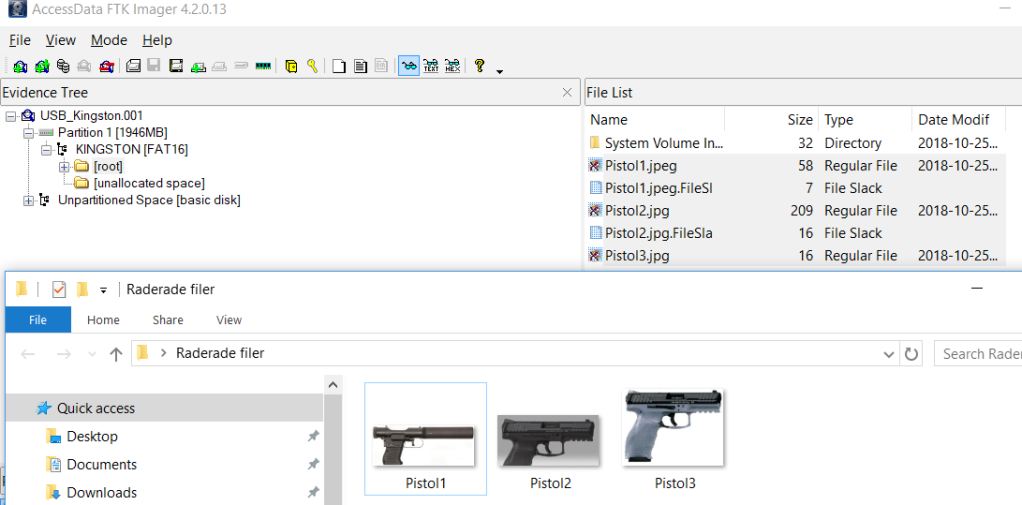Open the Mode menu
This screenshot has height=505, width=1022.
(109, 40)
